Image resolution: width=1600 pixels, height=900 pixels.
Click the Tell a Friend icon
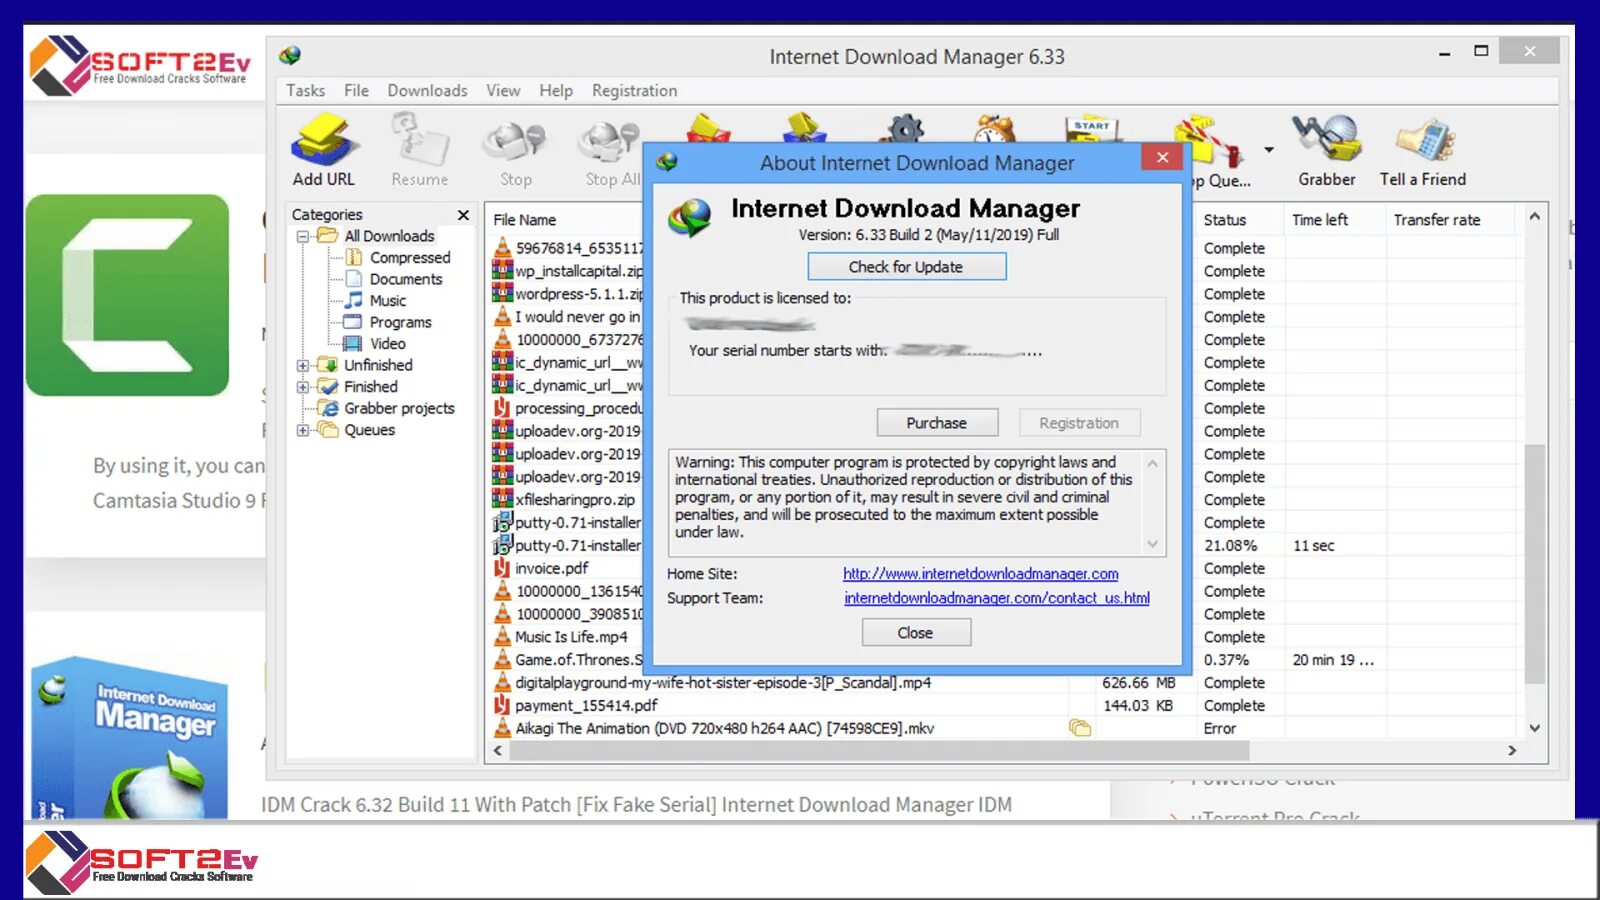click(x=1424, y=139)
